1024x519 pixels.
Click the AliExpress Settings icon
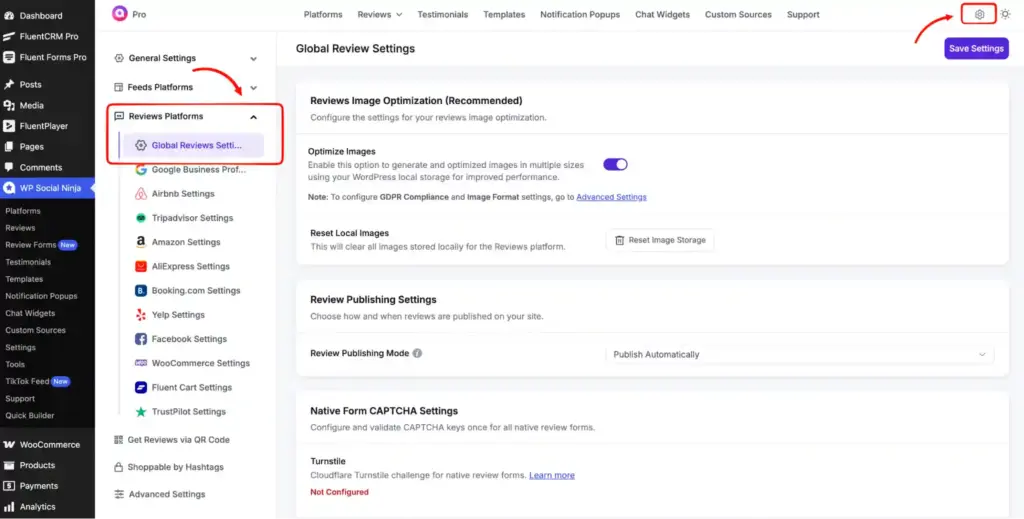(x=140, y=266)
